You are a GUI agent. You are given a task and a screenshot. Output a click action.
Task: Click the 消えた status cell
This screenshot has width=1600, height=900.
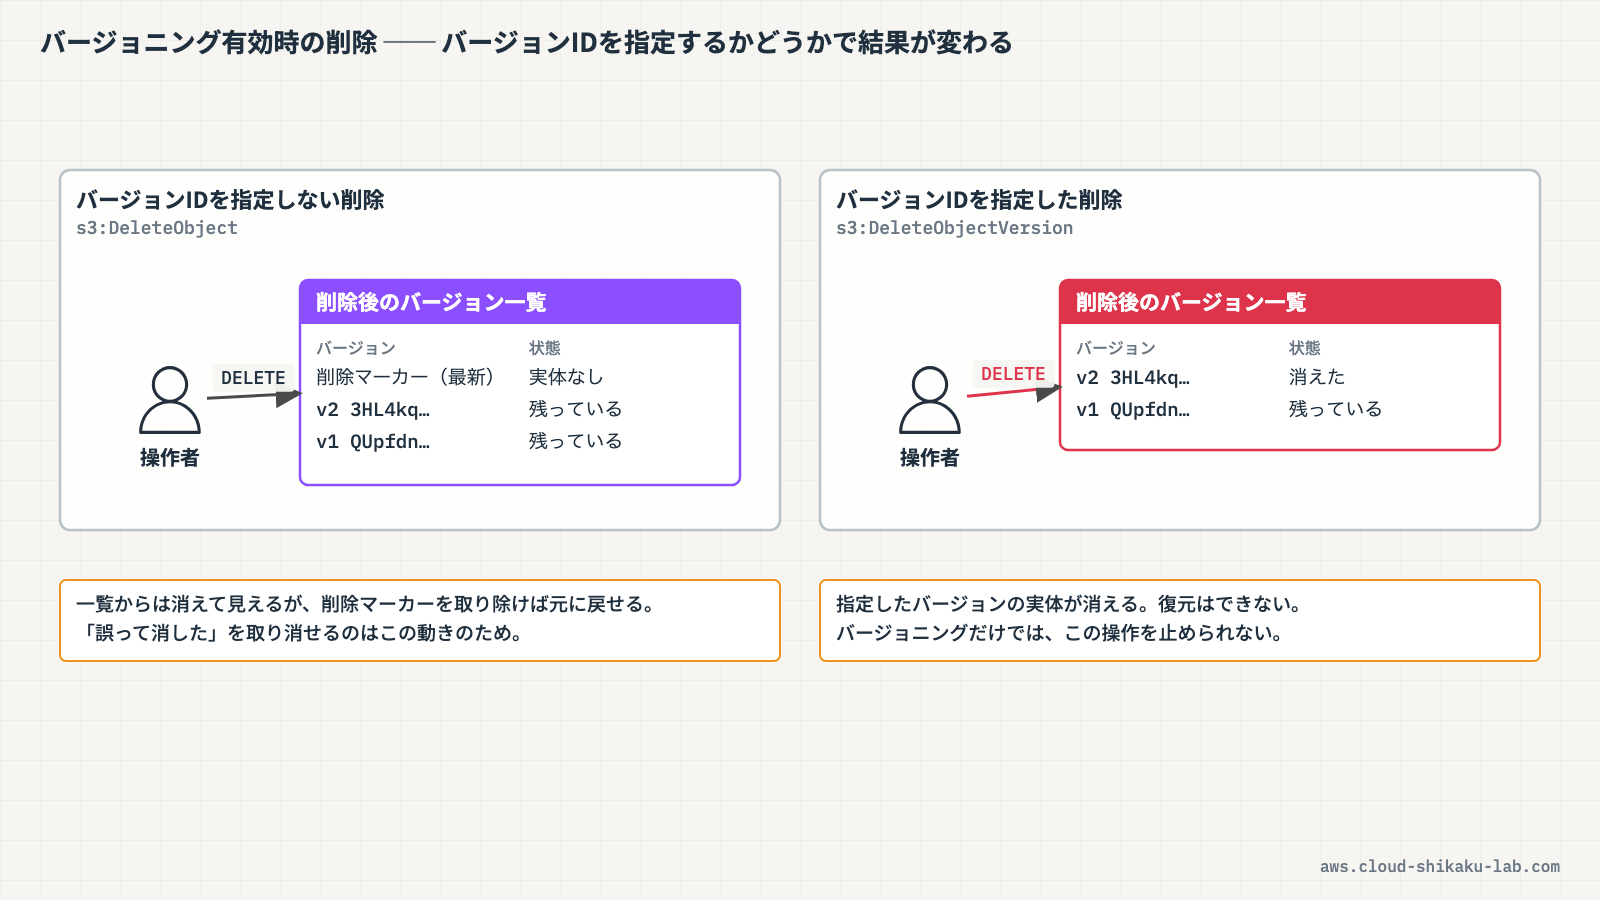1317,377
